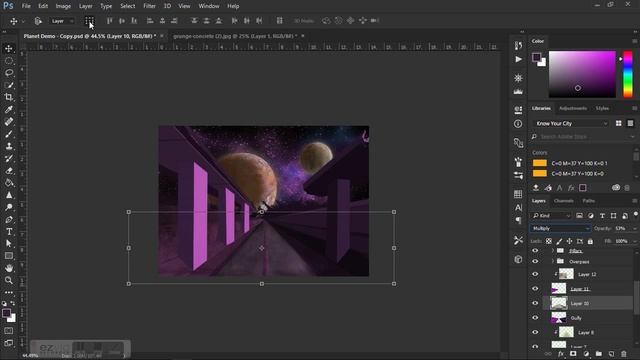Select the Rectangle shape tool

tap(9, 256)
